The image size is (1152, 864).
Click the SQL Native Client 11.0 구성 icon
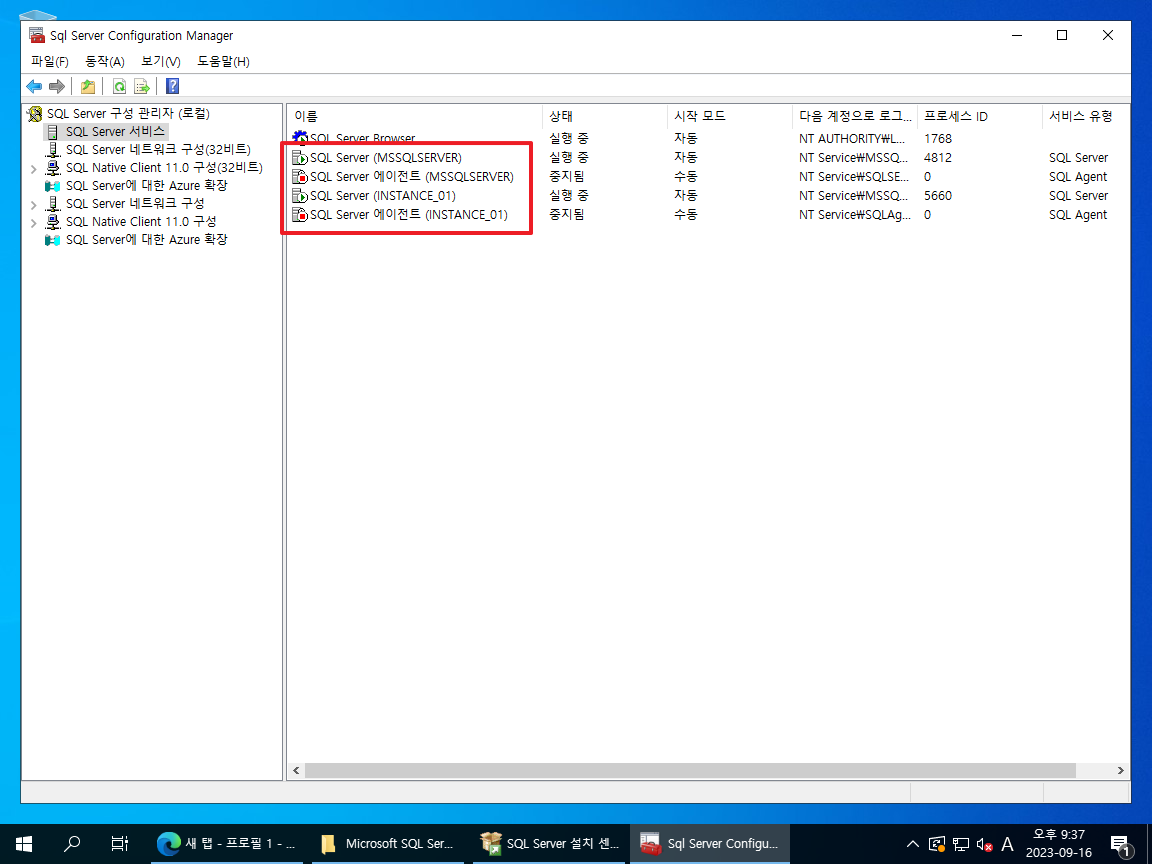[52, 222]
